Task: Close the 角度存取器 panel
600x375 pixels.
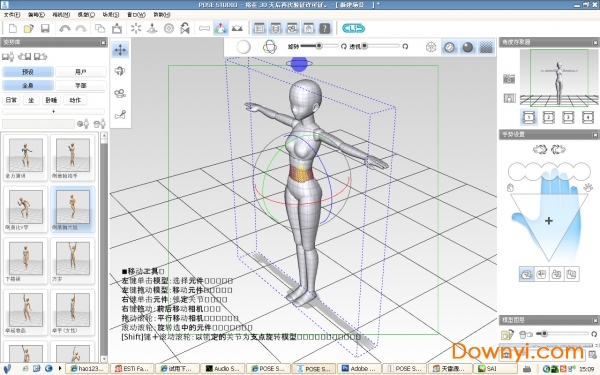Action: 595,42
